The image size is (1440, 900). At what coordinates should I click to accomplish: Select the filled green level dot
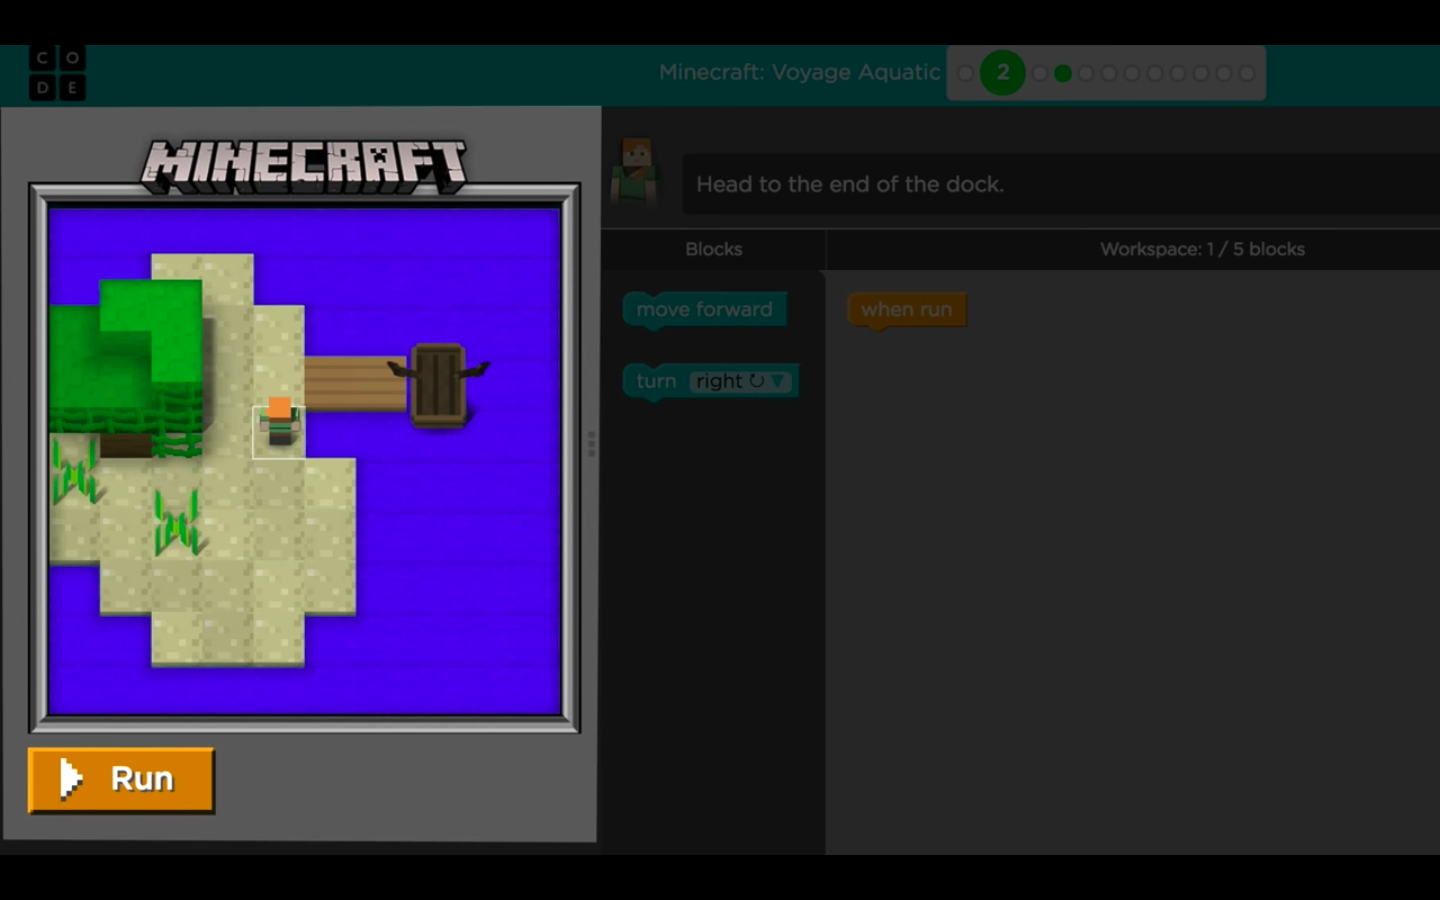[x=1063, y=73]
